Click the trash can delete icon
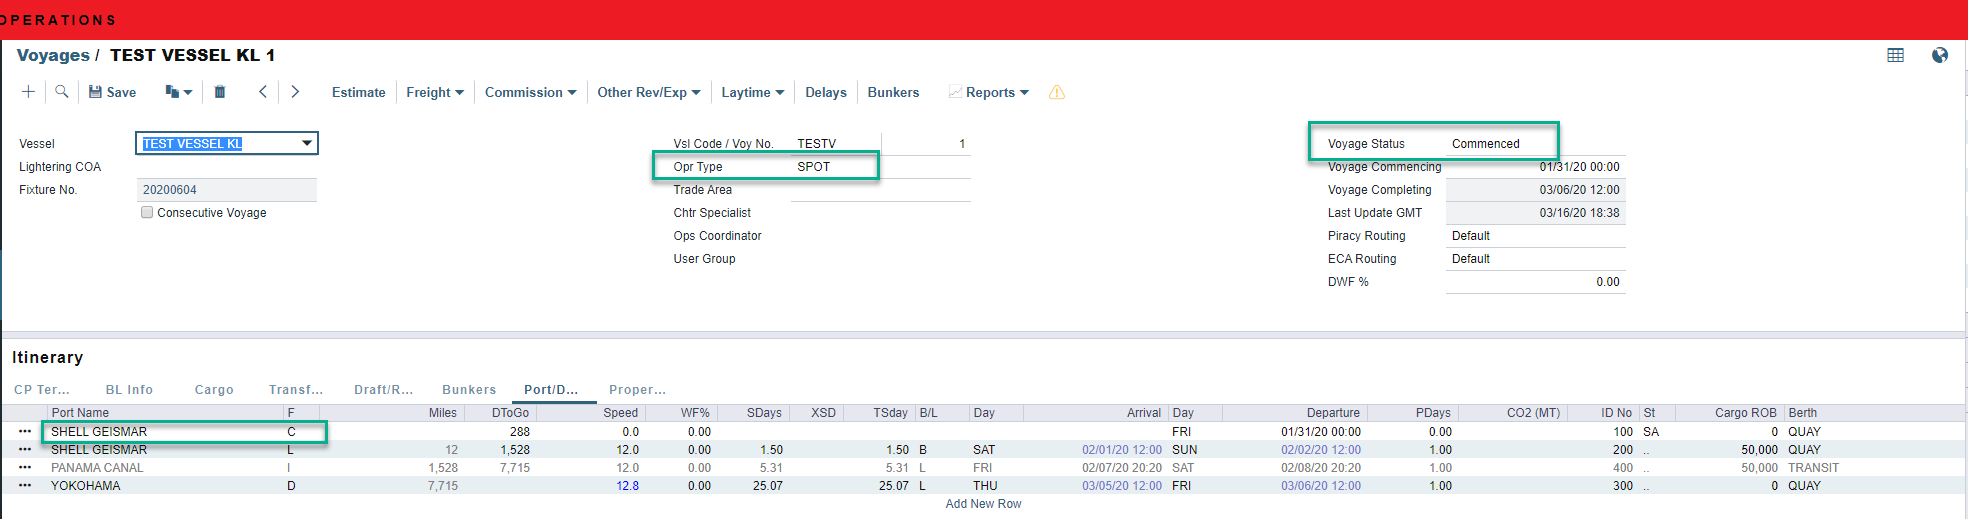Image resolution: width=1968 pixels, height=519 pixels. coord(220,92)
